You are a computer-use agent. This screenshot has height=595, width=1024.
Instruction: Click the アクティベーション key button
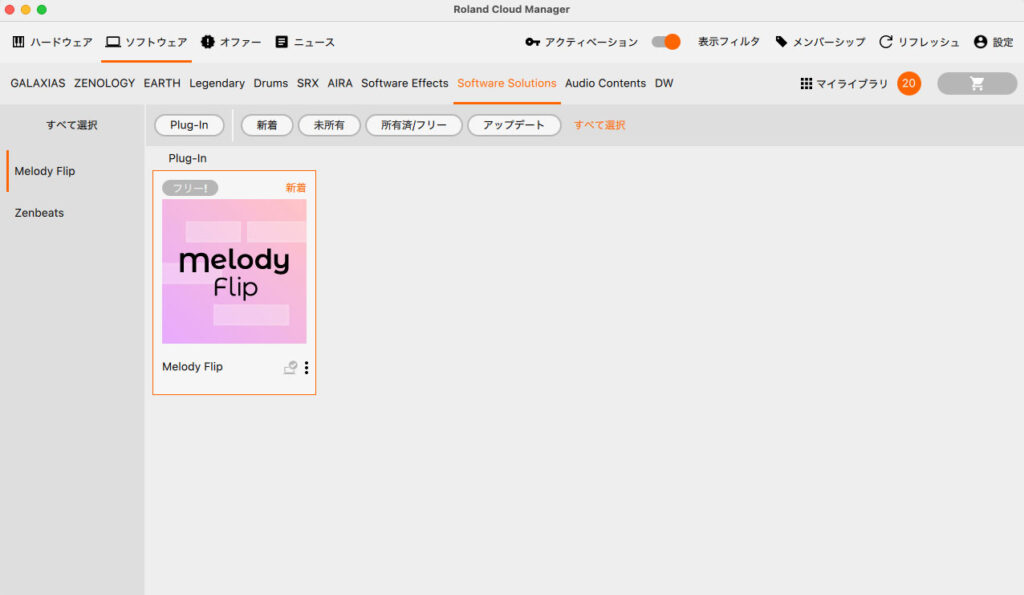click(x=581, y=42)
